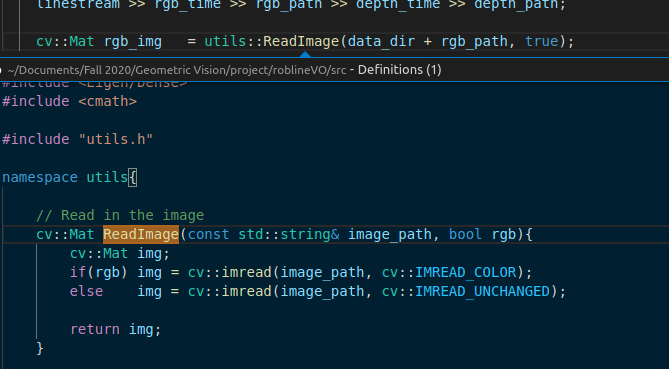The height and width of the screenshot is (369, 669).
Task: Click the return keyword
Action: click(x=95, y=329)
